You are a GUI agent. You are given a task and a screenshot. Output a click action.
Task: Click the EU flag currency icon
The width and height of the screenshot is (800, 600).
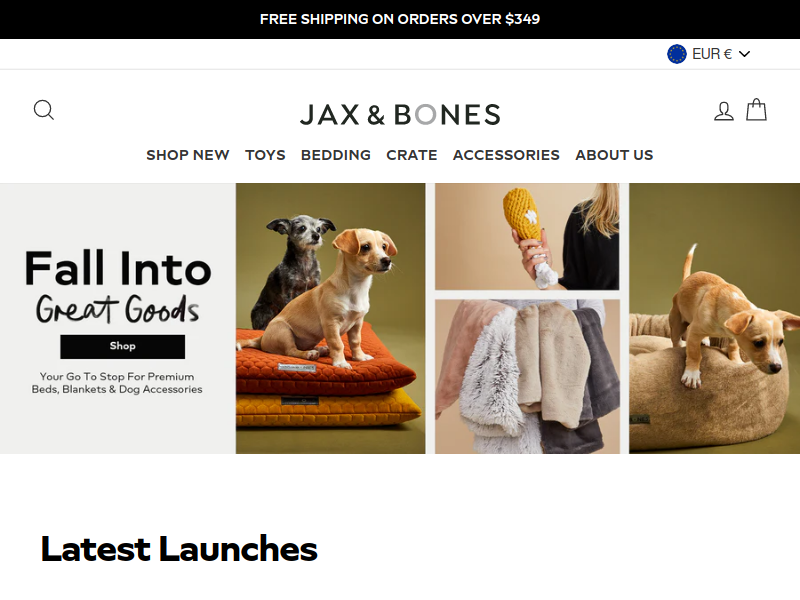pos(677,54)
